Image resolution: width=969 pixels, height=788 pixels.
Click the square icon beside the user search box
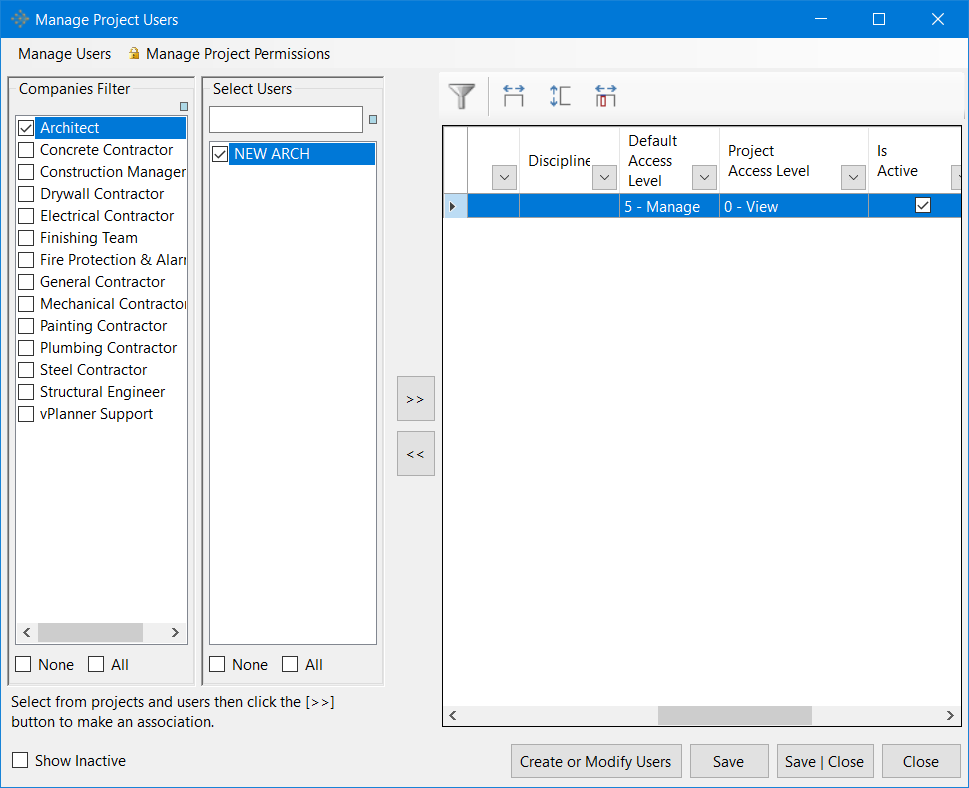tap(372, 119)
